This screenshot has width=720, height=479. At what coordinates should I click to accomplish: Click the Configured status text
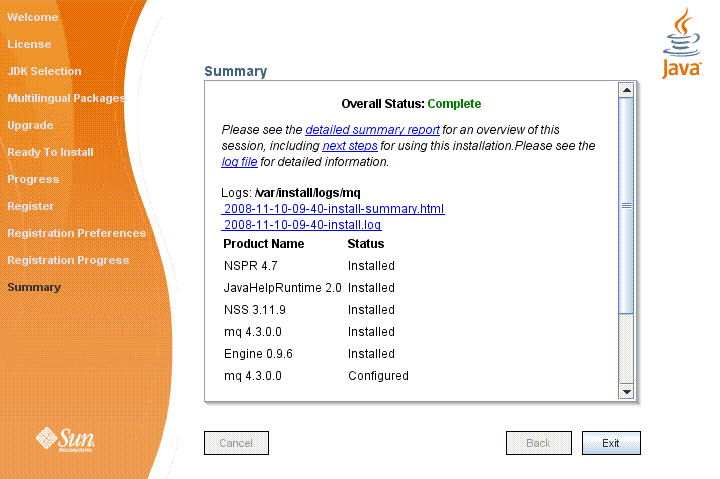[378, 376]
